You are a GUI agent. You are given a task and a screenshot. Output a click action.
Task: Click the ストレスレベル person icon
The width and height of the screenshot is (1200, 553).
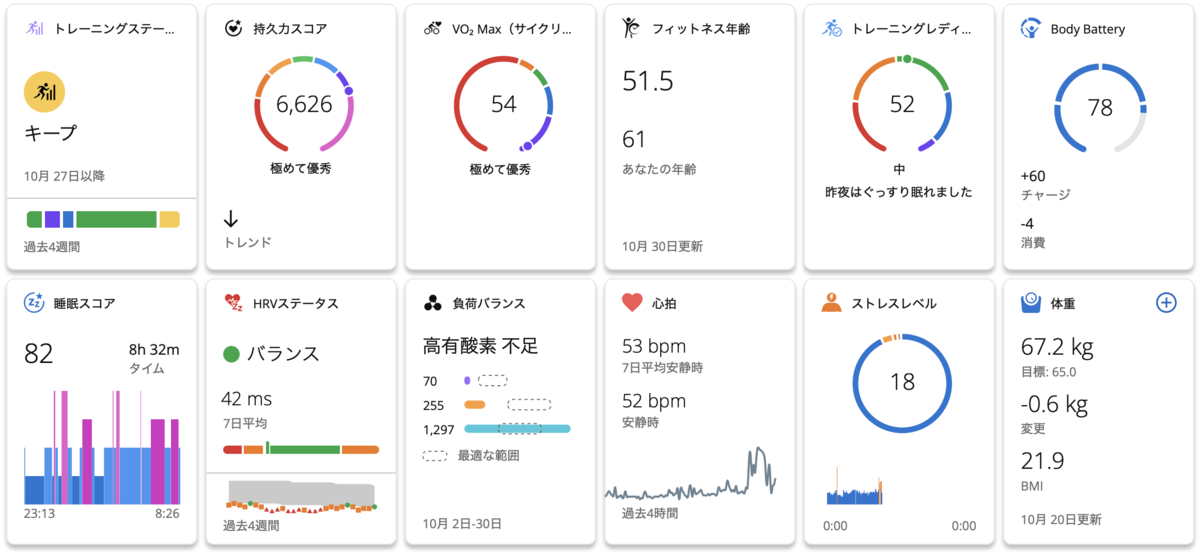tap(831, 302)
